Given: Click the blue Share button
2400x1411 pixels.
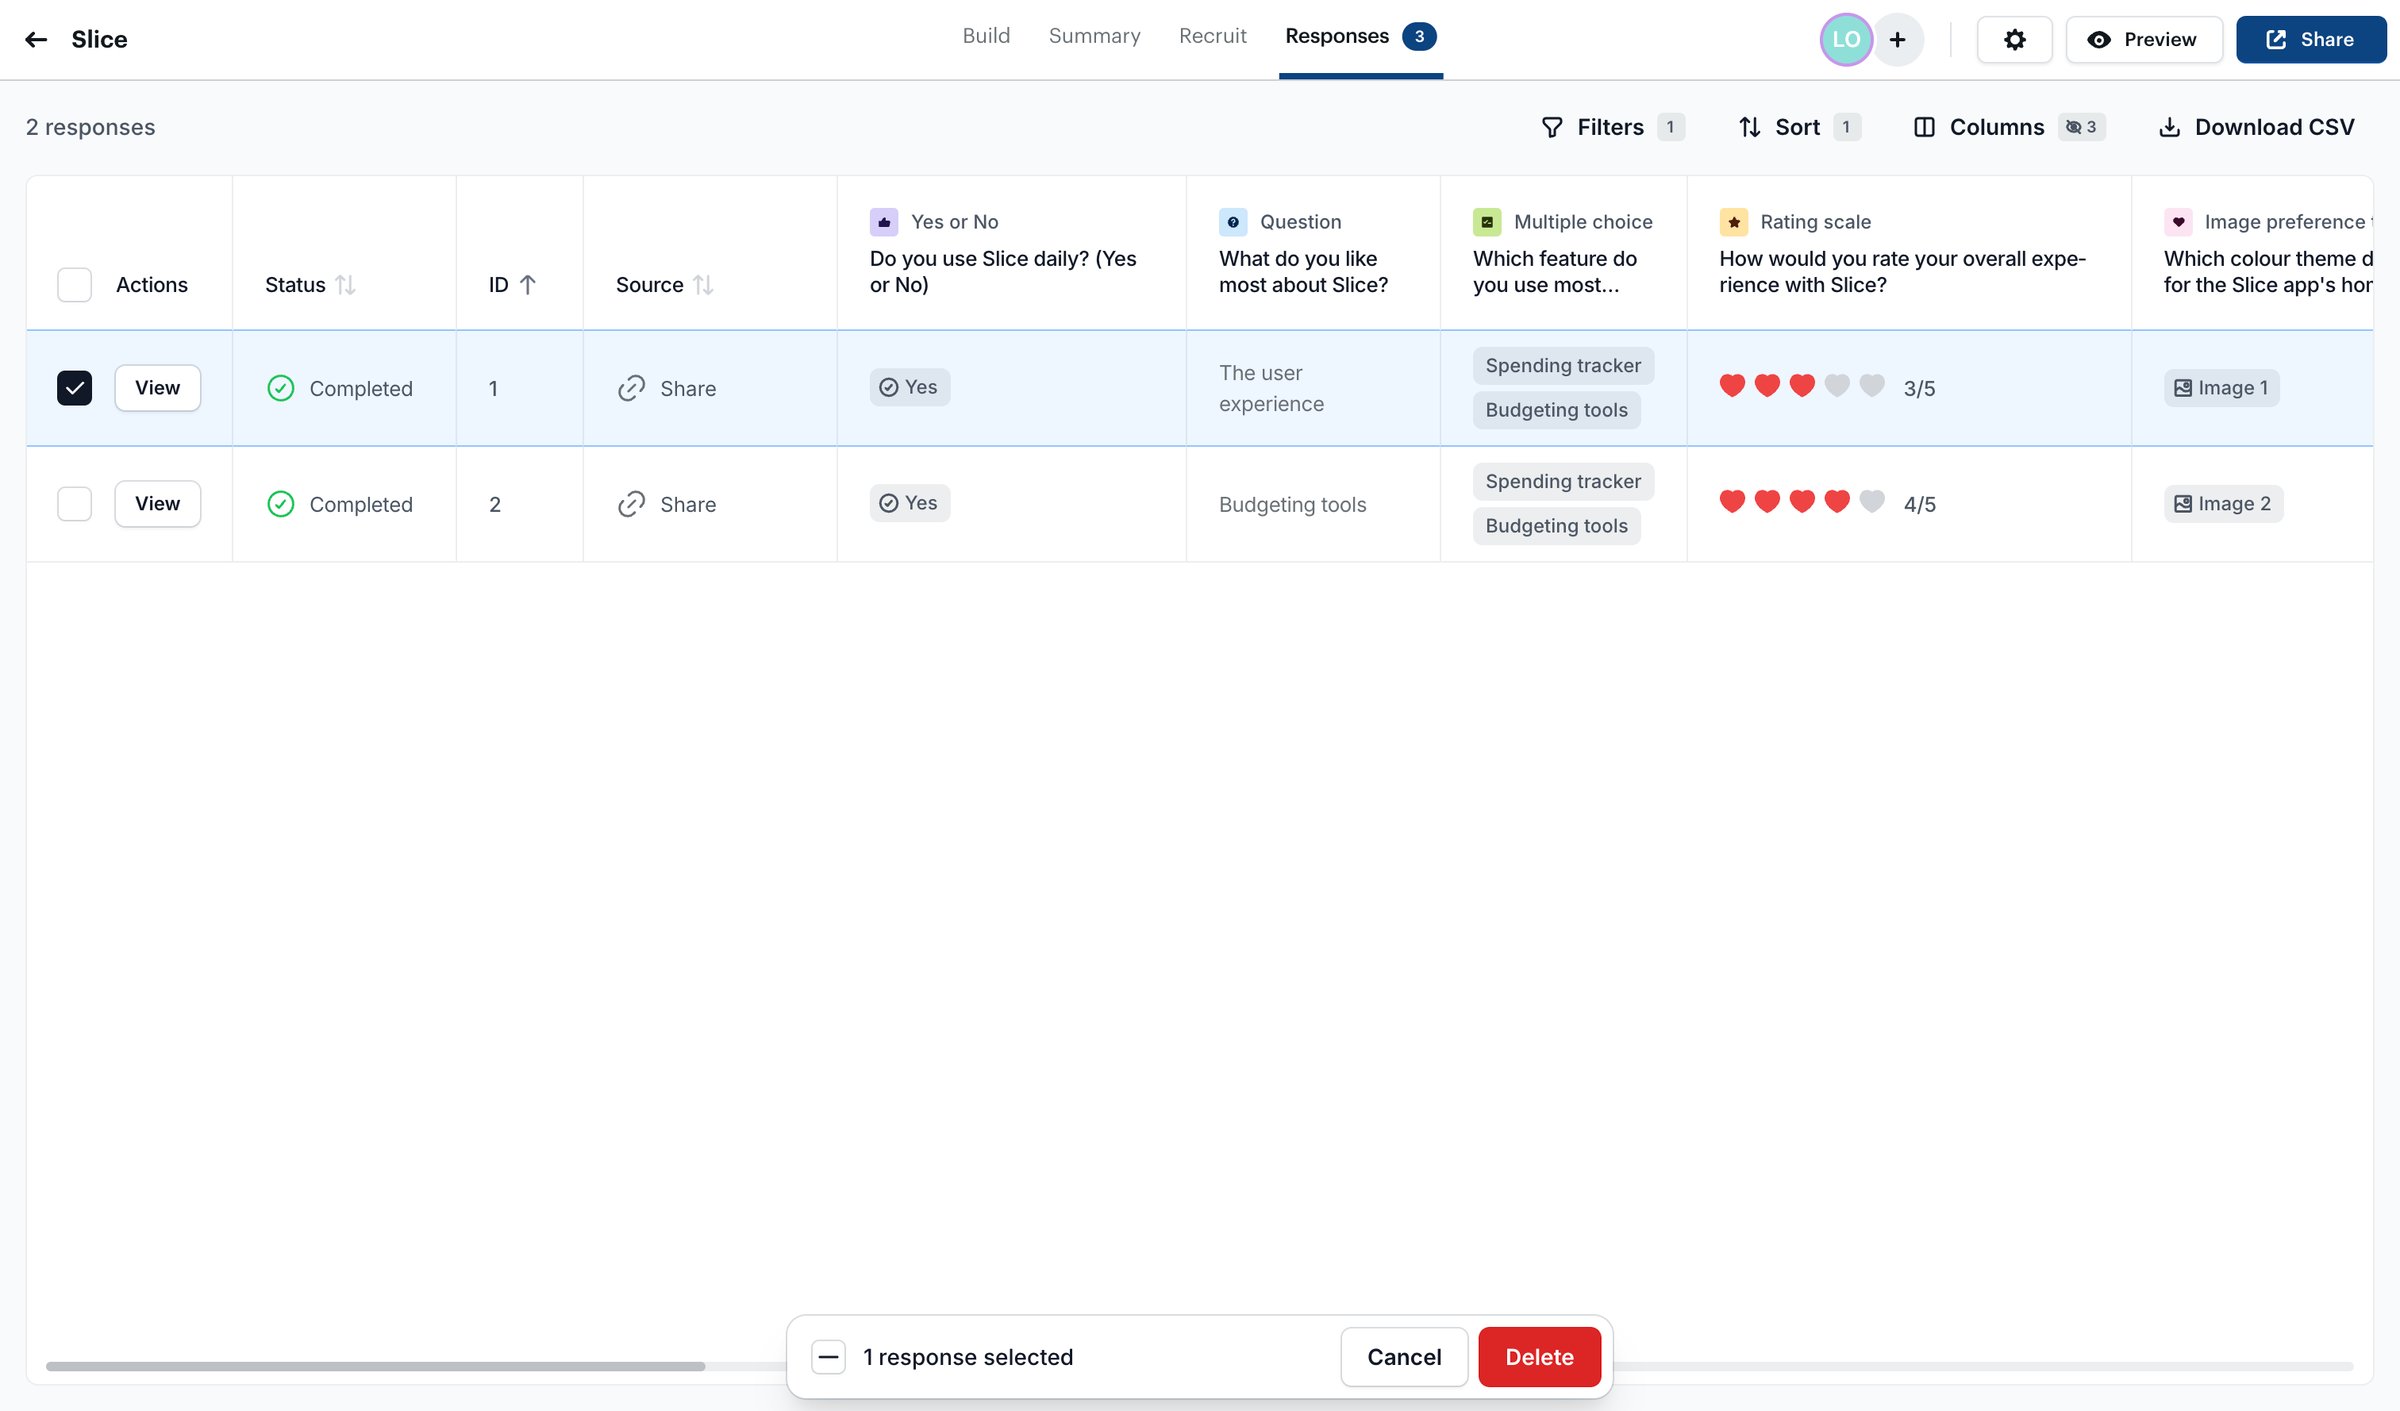Looking at the screenshot, I should pyautogui.click(x=2310, y=39).
